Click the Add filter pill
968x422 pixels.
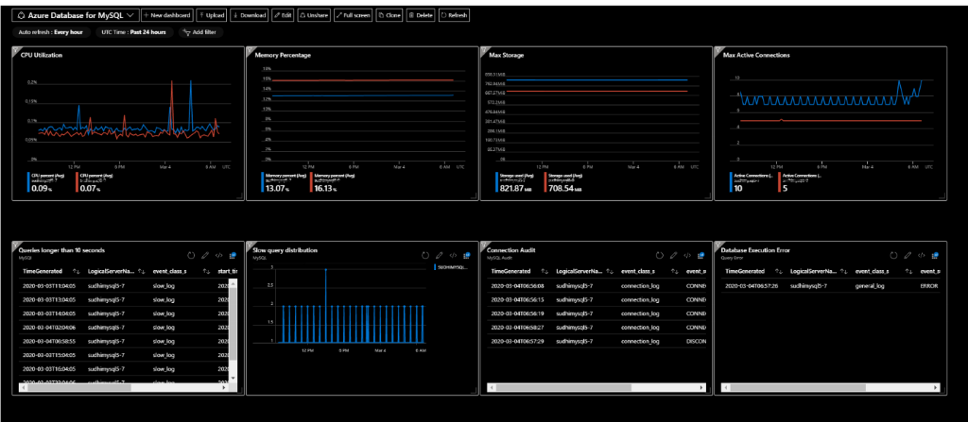201,32
